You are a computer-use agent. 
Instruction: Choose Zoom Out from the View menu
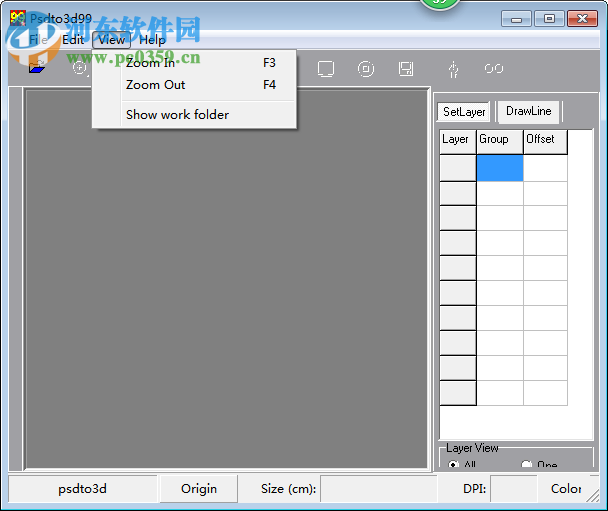point(194,85)
